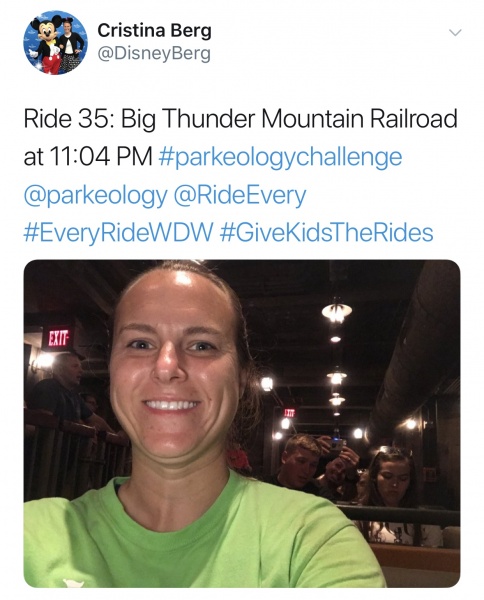The image size is (484, 600).
Task: Open the #parkeologychallenge hashtag
Action: click(280, 157)
